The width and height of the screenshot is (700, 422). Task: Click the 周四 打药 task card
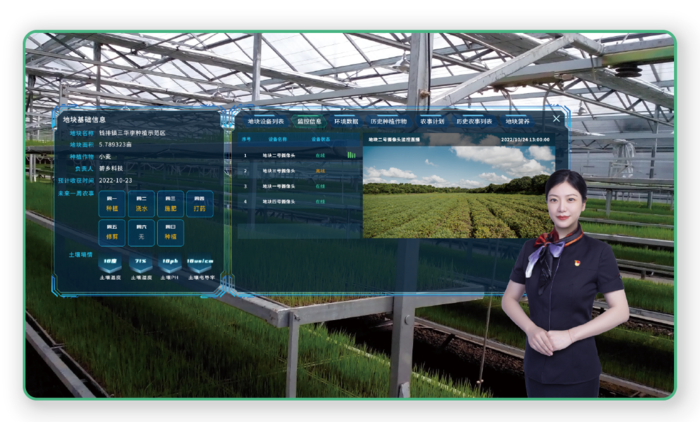[x=200, y=204]
